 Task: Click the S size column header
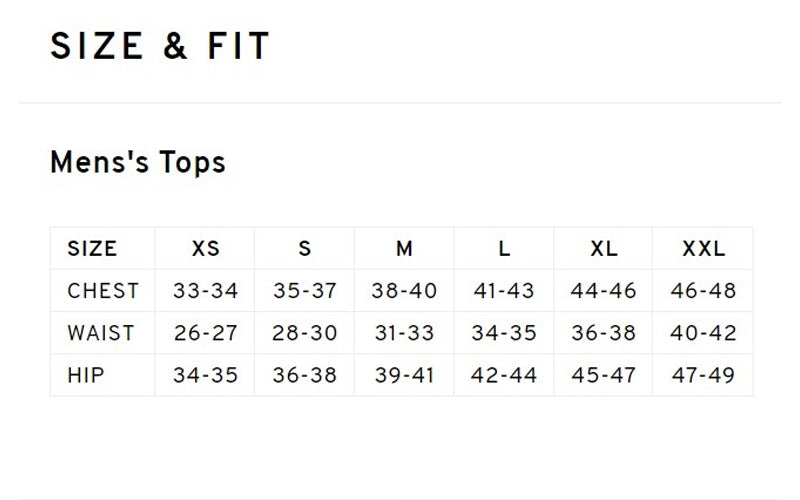(x=305, y=249)
